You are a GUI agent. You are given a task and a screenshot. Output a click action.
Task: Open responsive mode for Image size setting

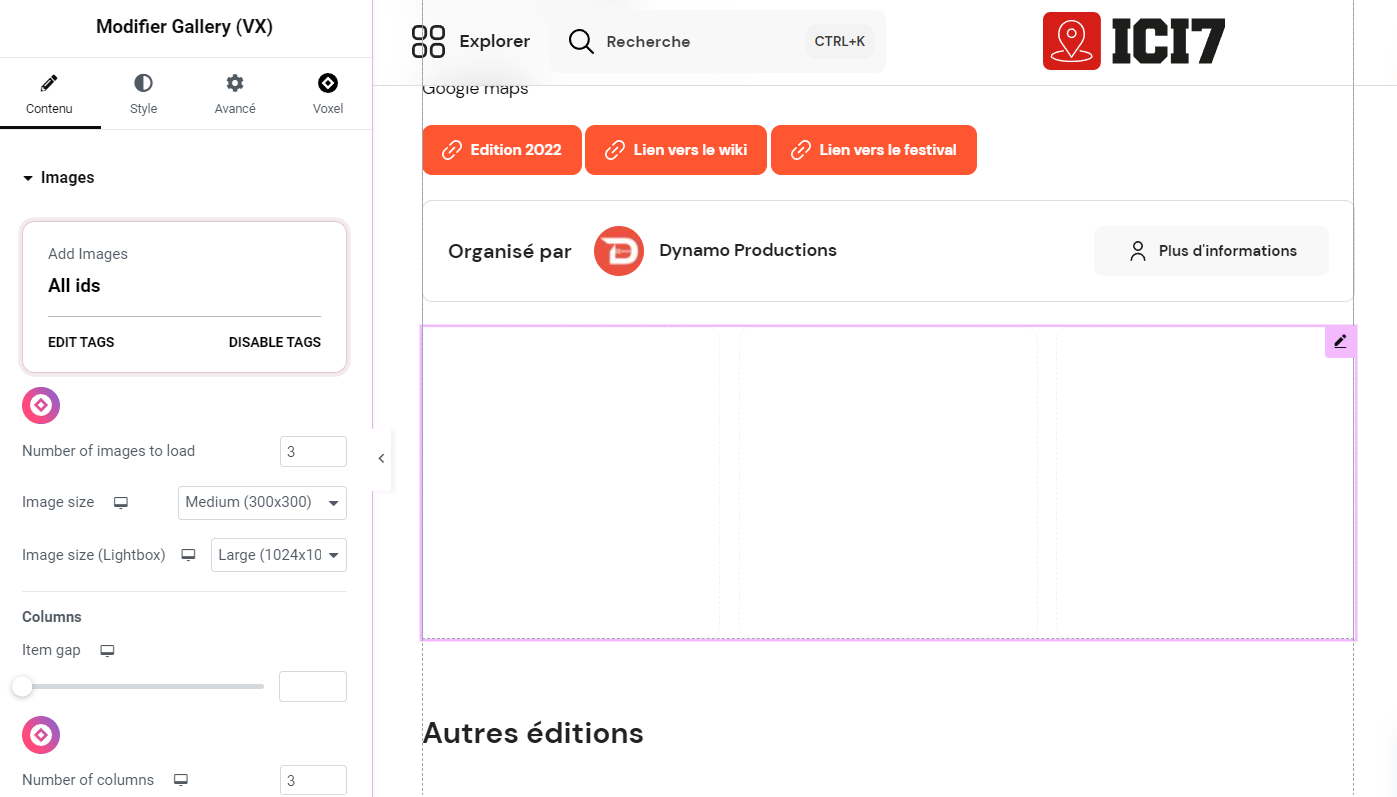(120, 503)
